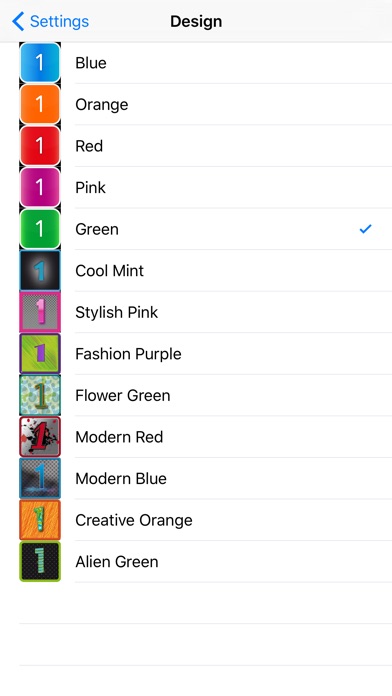Viewport: 392px width, 696px height.
Task: Tap the Blue design tile icon
Action: click(40, 63)
